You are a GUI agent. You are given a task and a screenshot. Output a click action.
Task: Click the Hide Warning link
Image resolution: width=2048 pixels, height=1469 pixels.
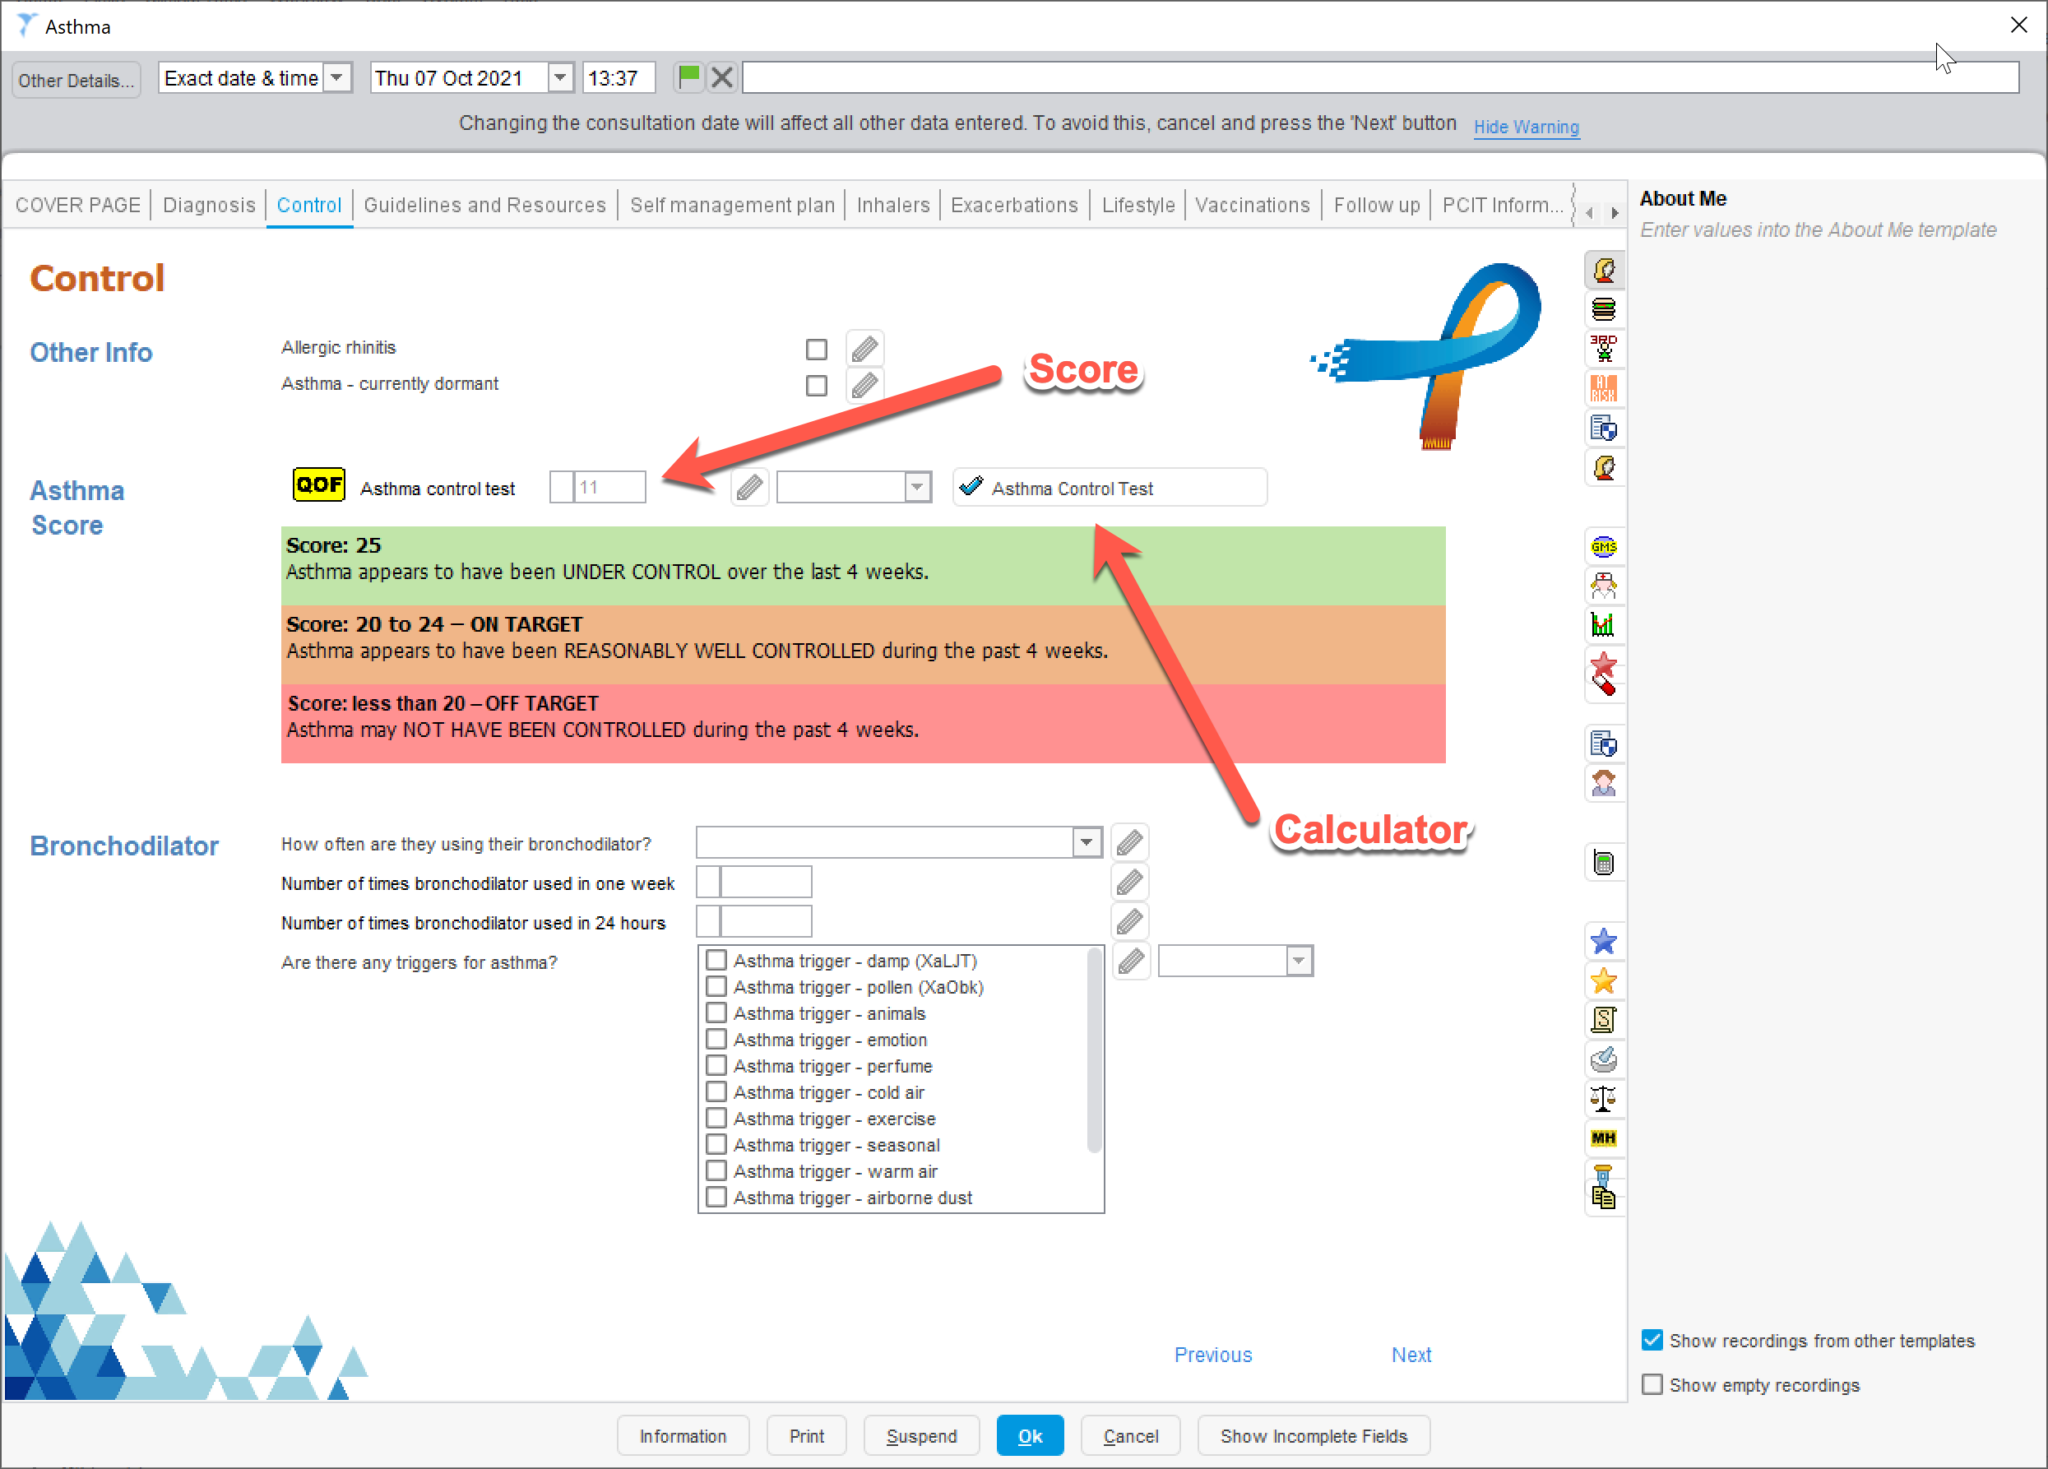click(x=1527, y=127)
